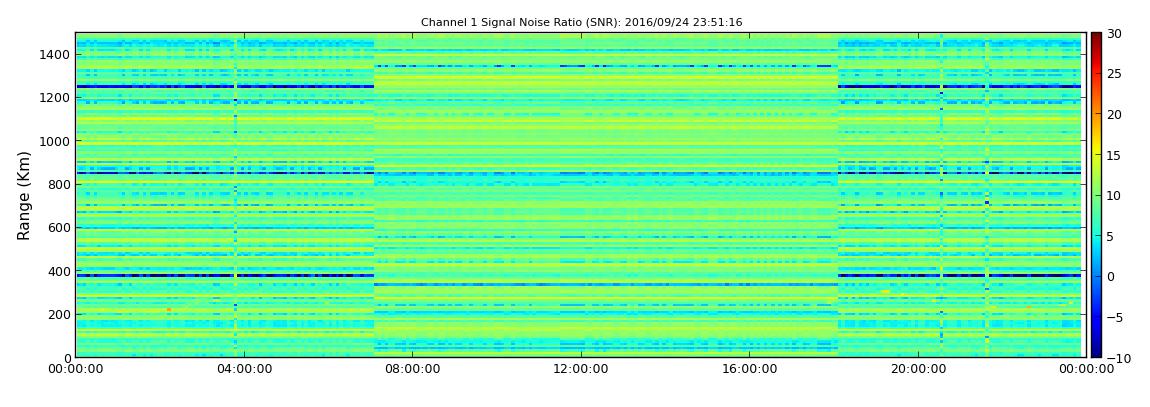Click the 20:00:00 time axis label
This screenshot has width=1150, height=407.
918,369
